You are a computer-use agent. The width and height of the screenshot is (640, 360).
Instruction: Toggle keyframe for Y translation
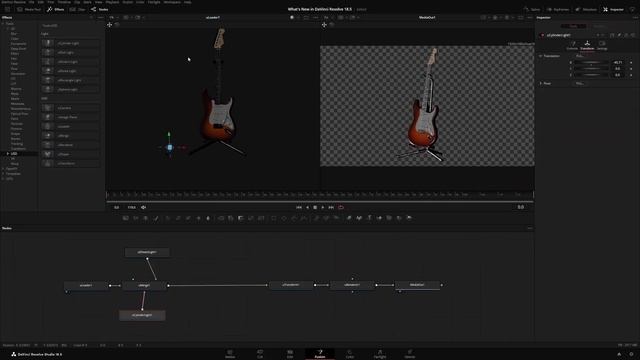631,69
